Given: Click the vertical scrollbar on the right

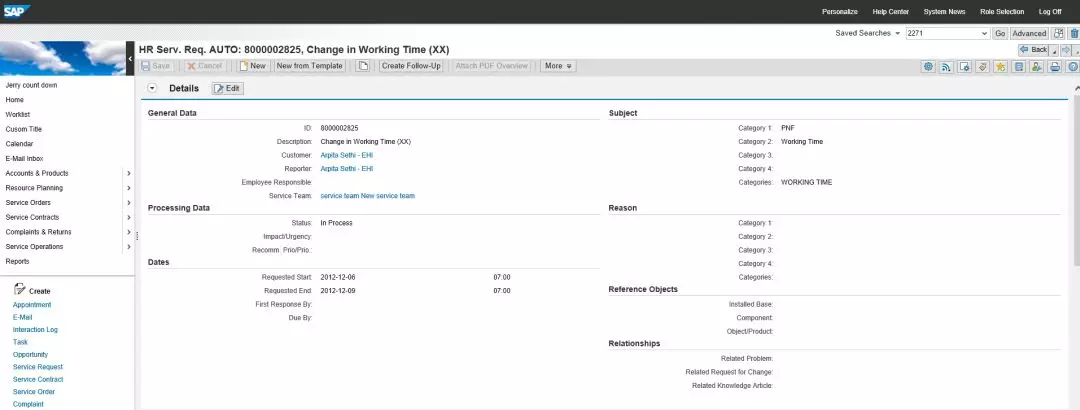Looking at the screenshot, I should 1077,179.
